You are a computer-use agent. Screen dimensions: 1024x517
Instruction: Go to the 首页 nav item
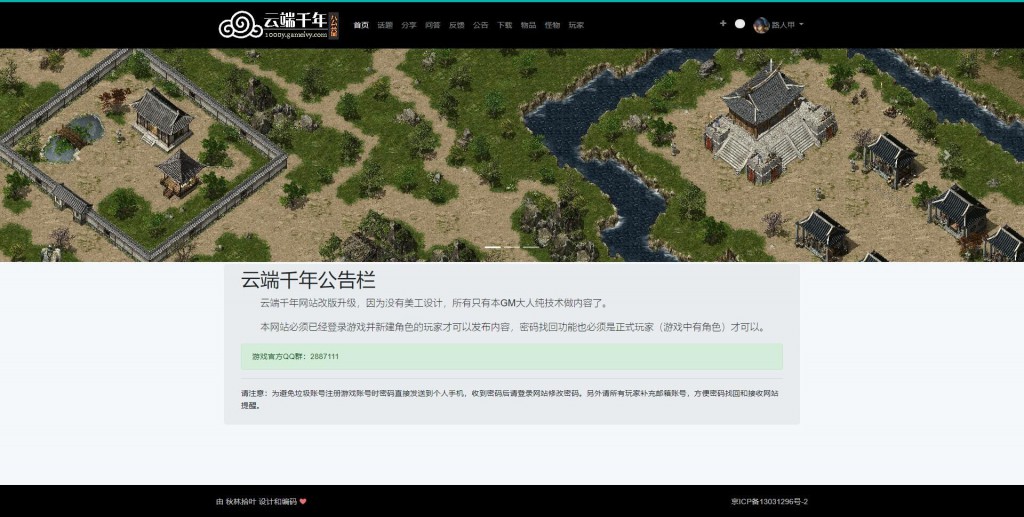[361, 25]
